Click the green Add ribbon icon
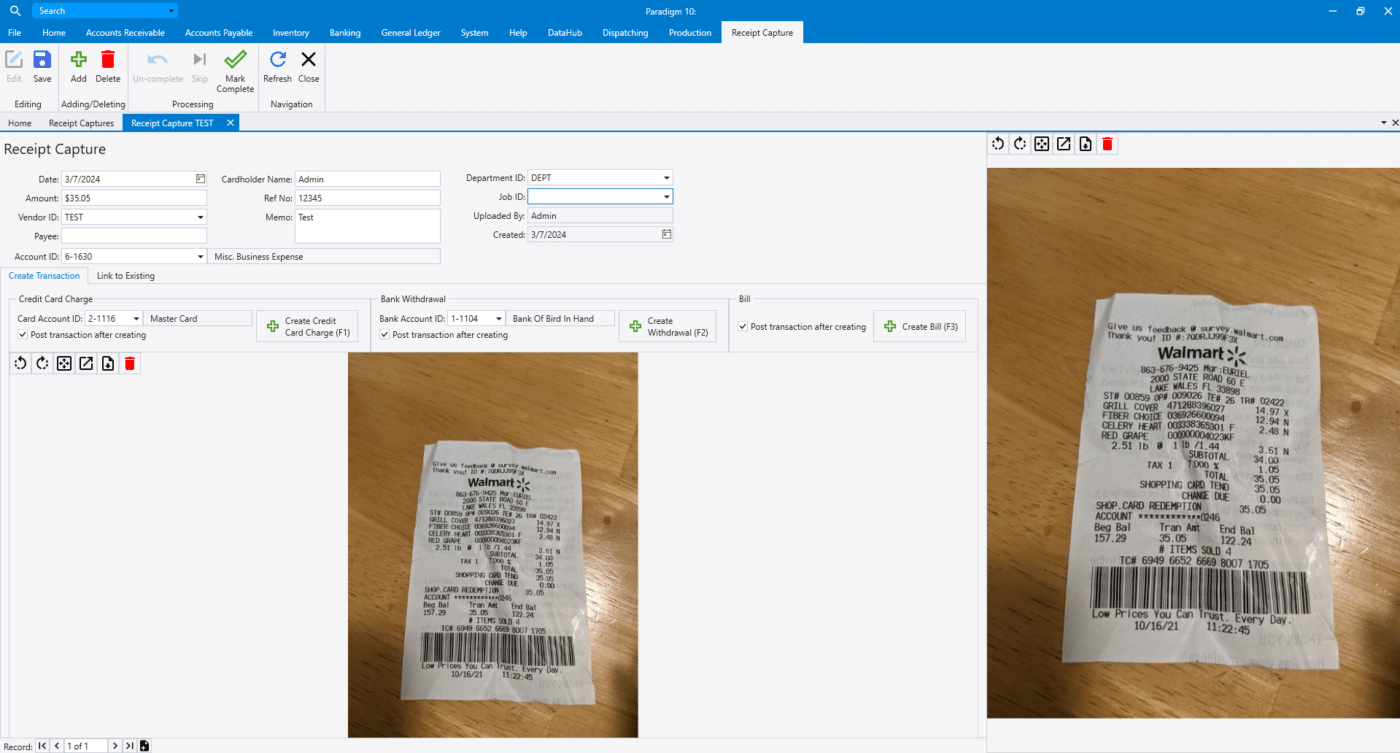The image size is (1400, 753). [x=78, y=60]
